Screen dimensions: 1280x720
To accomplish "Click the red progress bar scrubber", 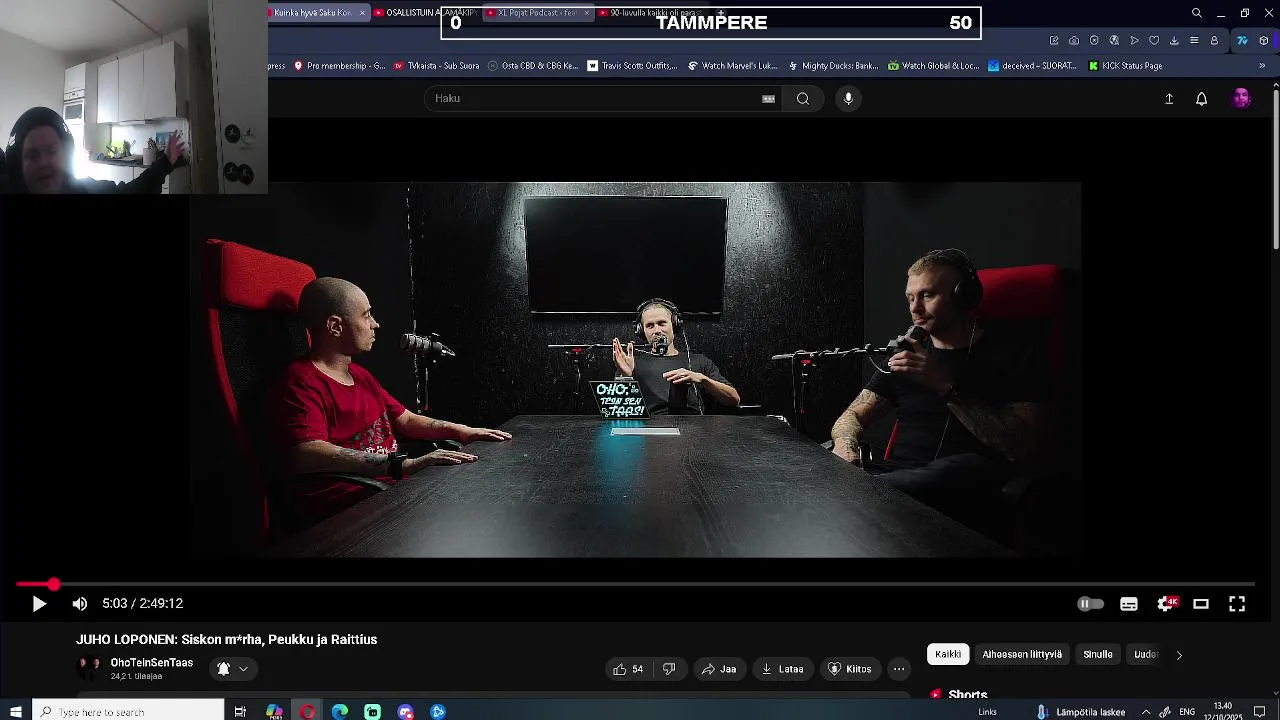I will coord(53,584).
